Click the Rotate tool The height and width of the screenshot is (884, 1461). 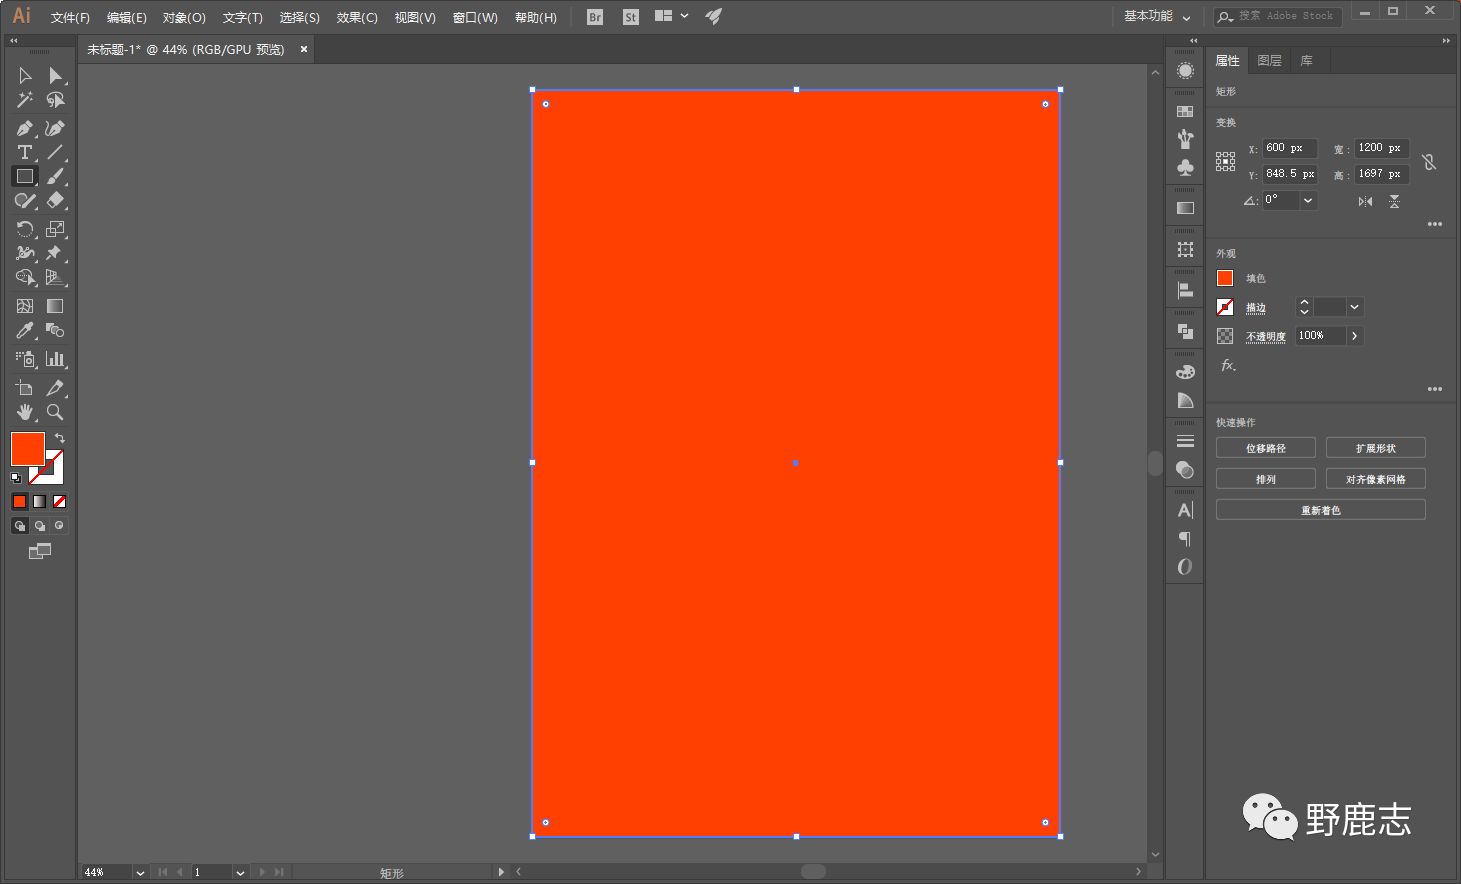24,229
